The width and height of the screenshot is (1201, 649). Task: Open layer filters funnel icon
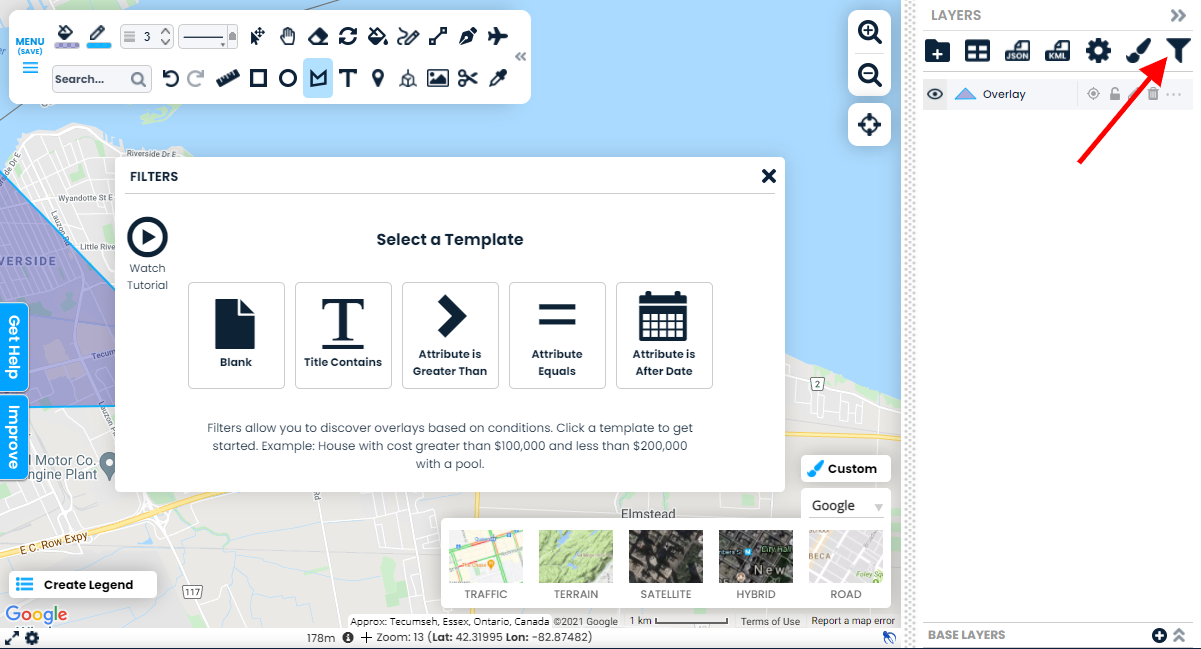pyautogui.click(x=1180, y=51)
